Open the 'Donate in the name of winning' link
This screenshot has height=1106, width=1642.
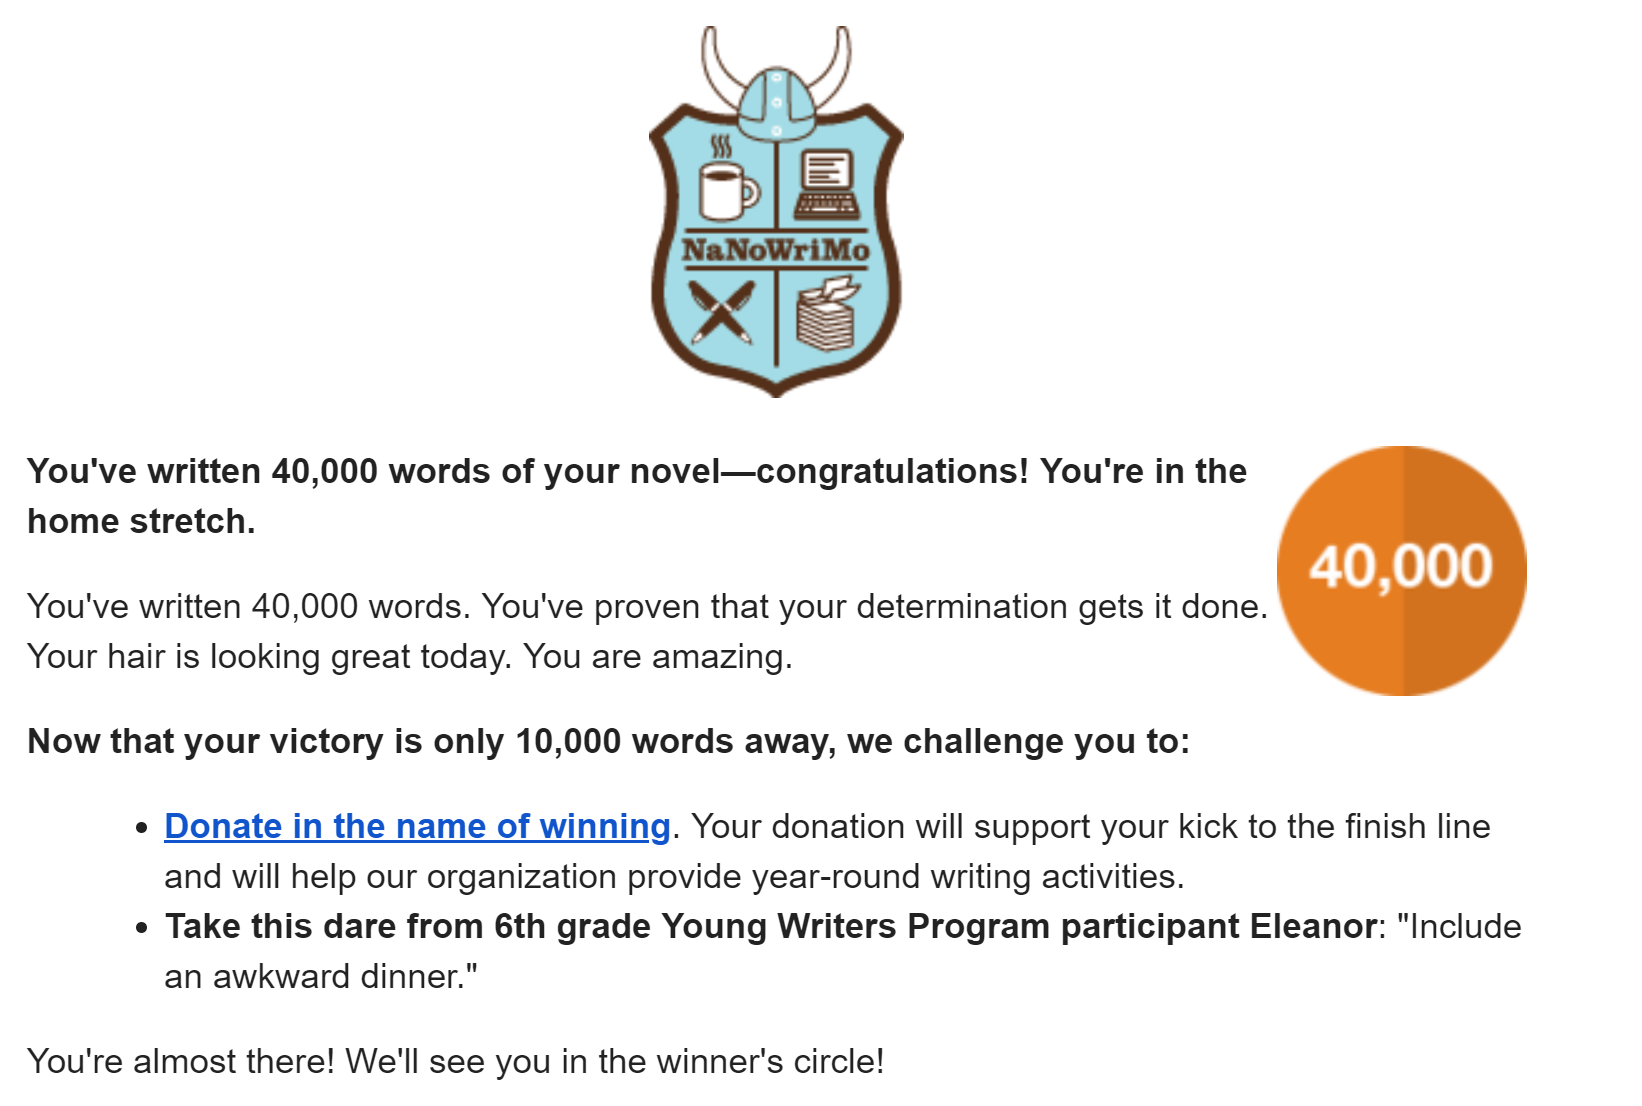click(x=417, y=826)
